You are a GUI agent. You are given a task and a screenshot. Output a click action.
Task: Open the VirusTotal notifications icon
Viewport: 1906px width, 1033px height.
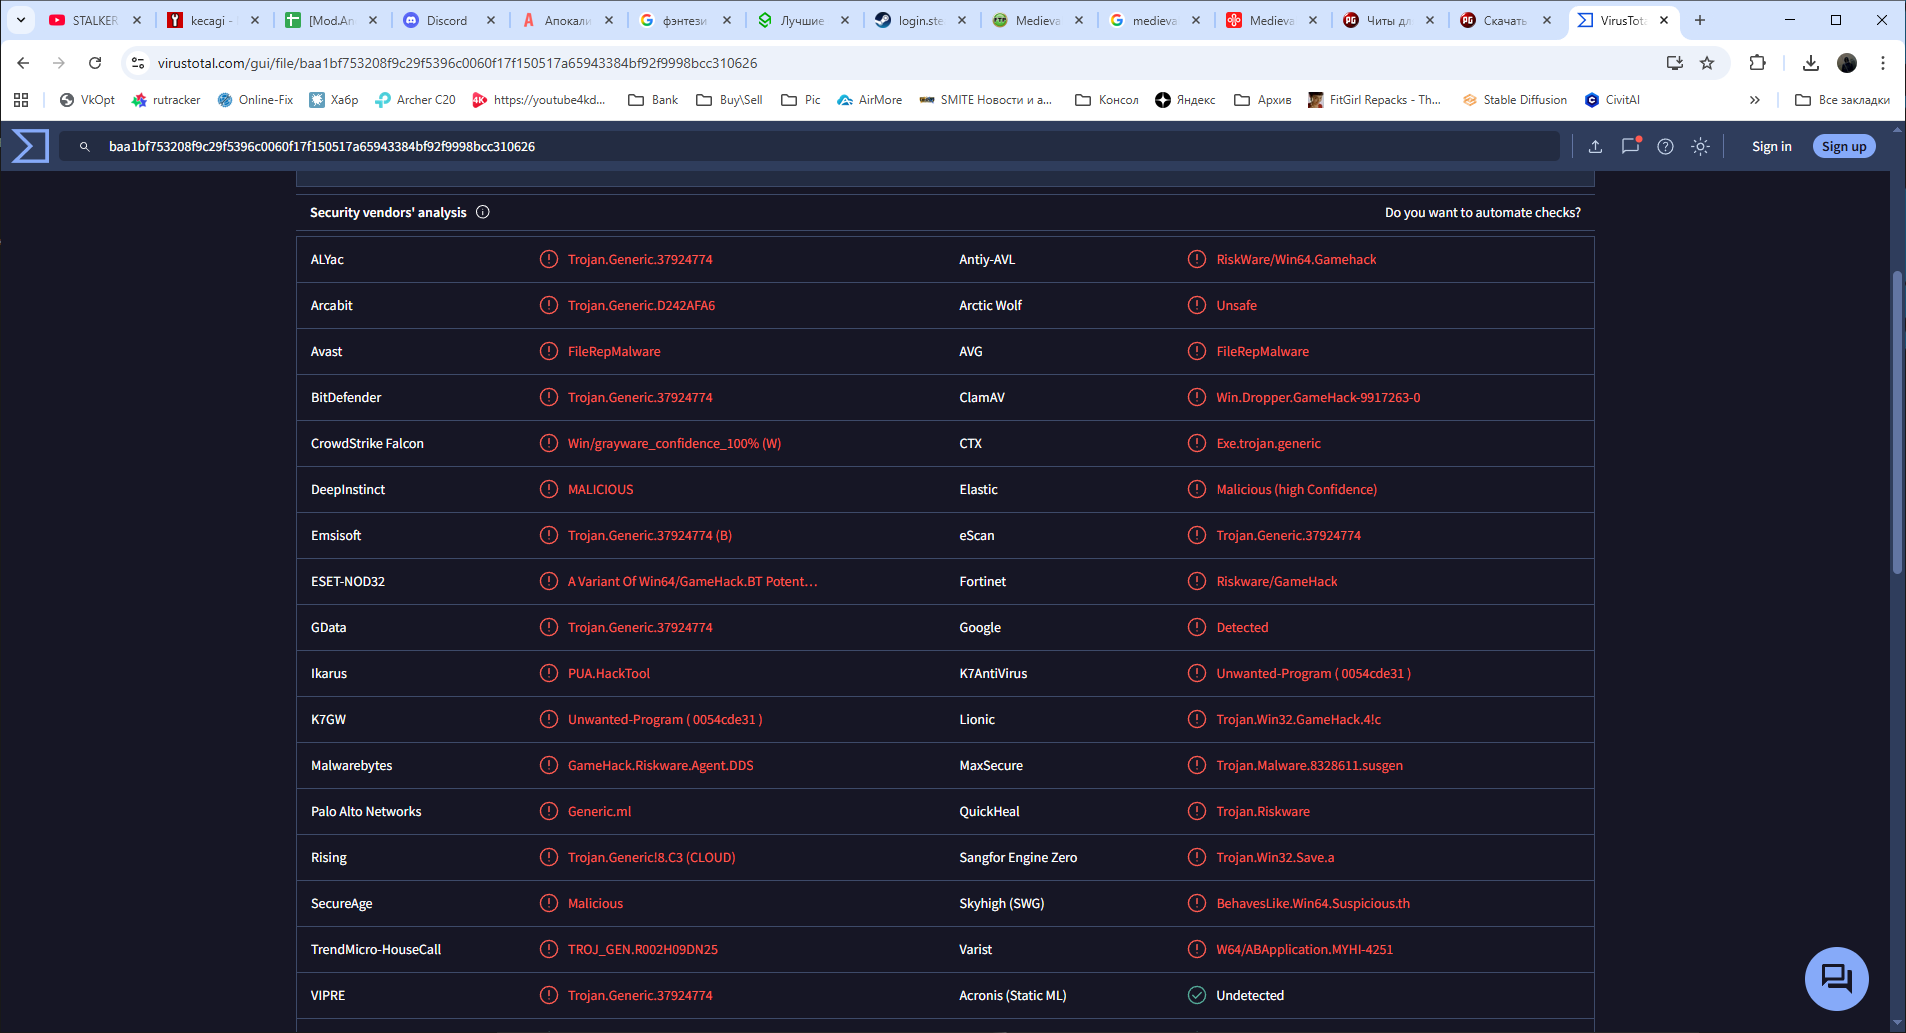pyautogui.click(x=1630, y=146)
